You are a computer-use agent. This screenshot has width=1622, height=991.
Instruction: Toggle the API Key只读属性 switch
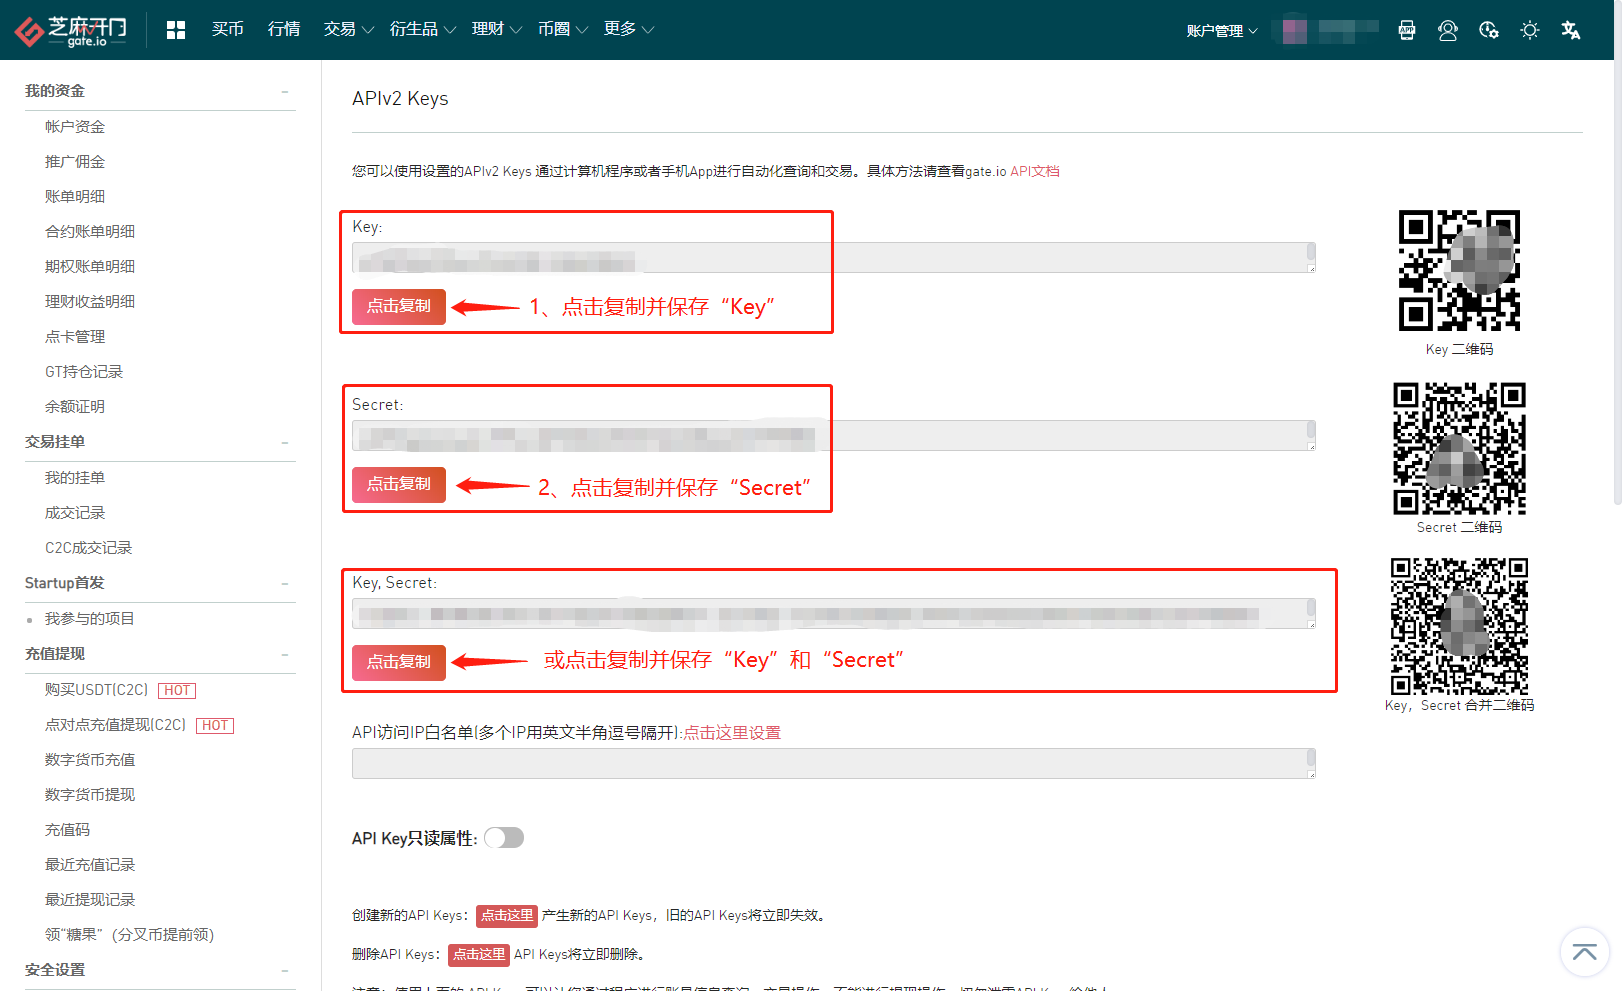tap(504, 838)
